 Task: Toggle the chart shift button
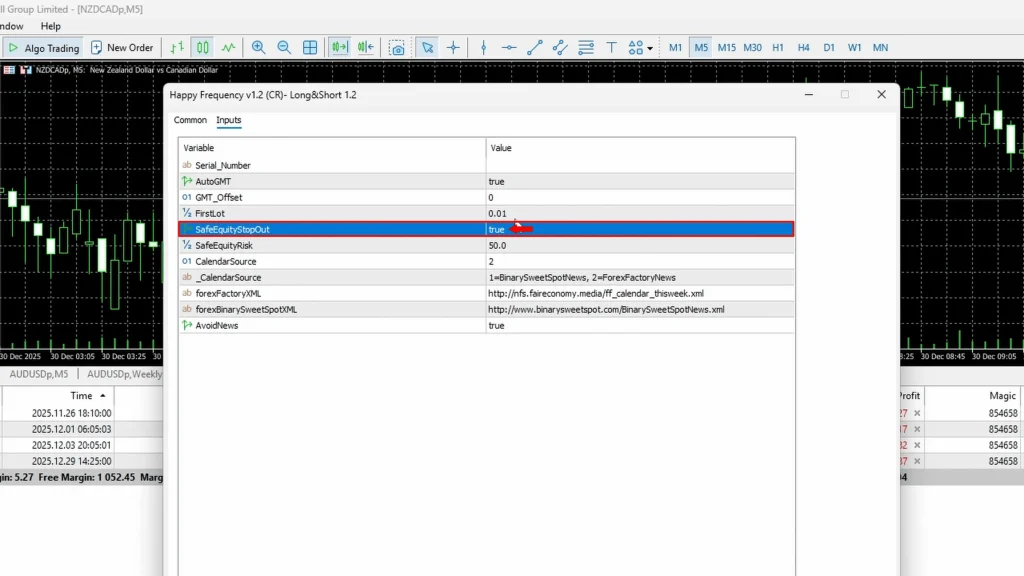366,47
